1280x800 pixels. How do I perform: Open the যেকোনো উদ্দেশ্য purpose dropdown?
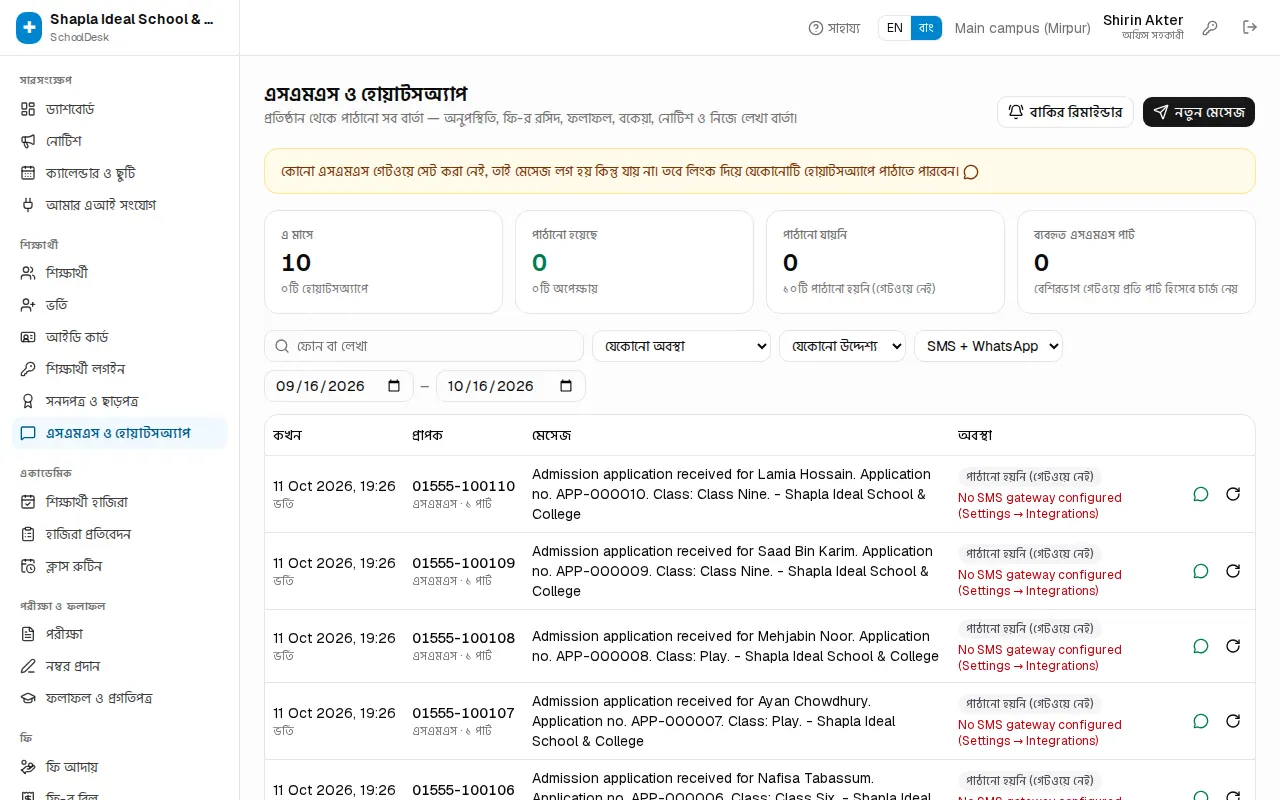click(842, 346)
